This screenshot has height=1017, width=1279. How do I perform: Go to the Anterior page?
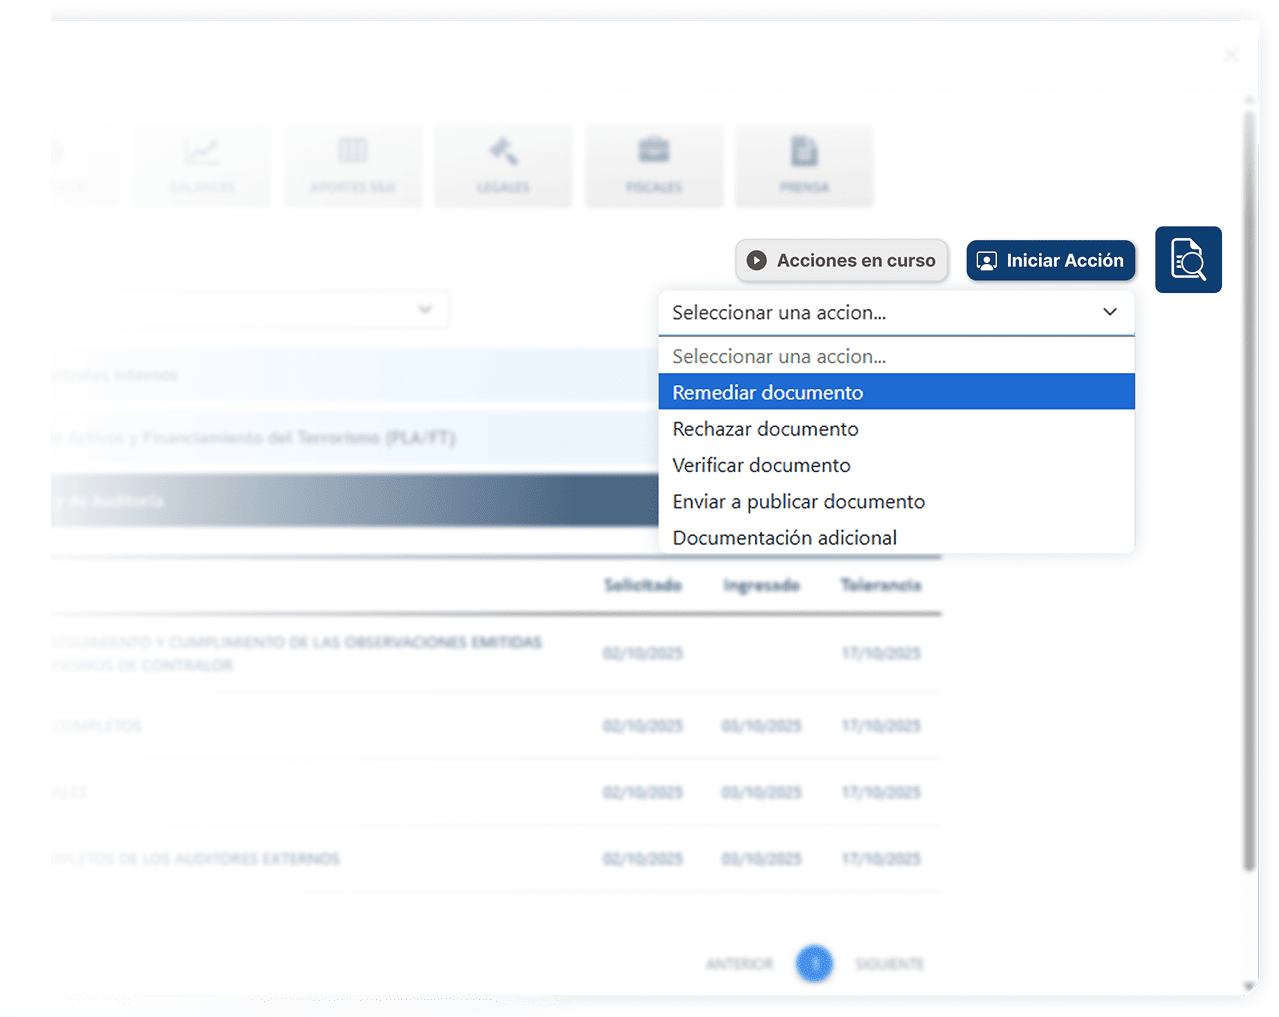739,964
